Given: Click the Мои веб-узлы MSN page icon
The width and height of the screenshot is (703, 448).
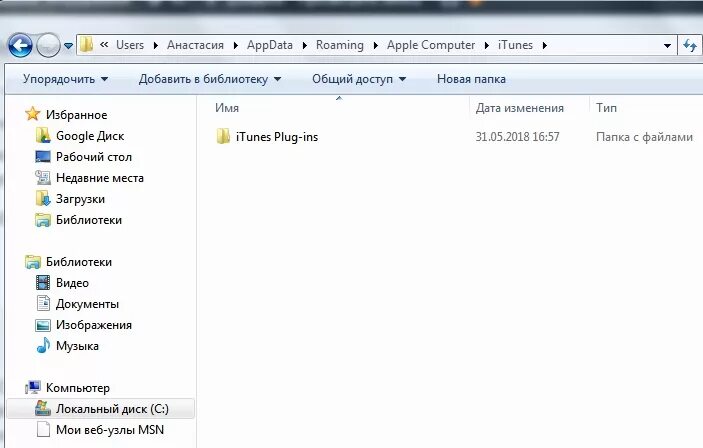Looking at the screenshot, I should pyautogui.click(x=43, y=429).
